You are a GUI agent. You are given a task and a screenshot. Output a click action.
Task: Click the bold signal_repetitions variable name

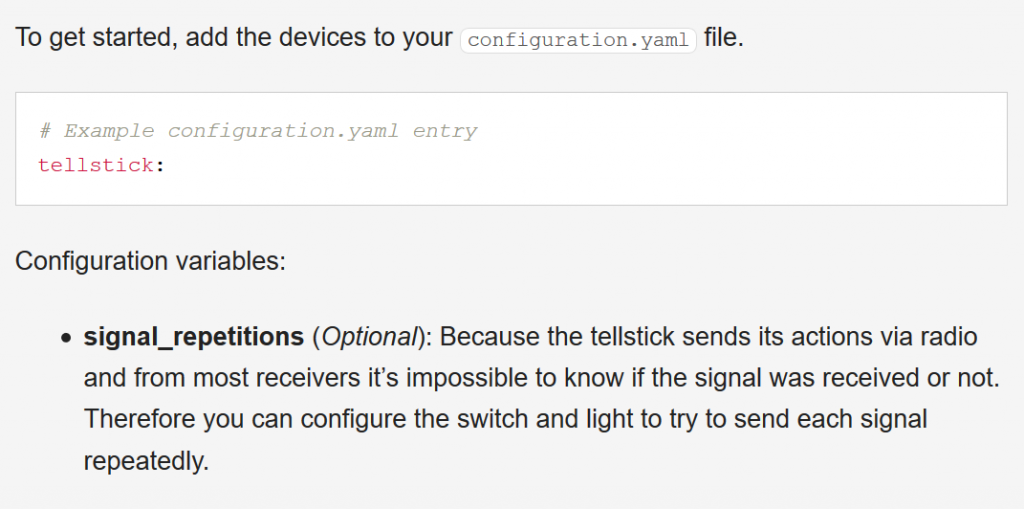click(194, 337)
